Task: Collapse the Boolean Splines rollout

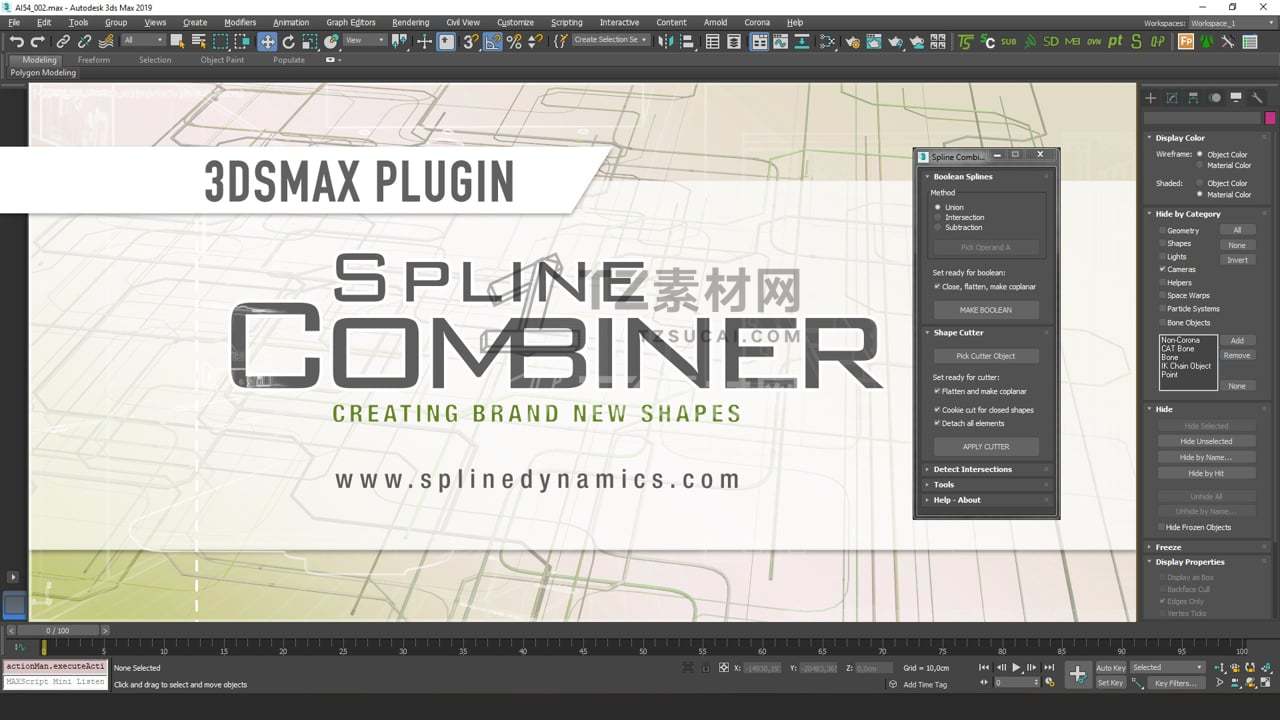Action: 986,177
